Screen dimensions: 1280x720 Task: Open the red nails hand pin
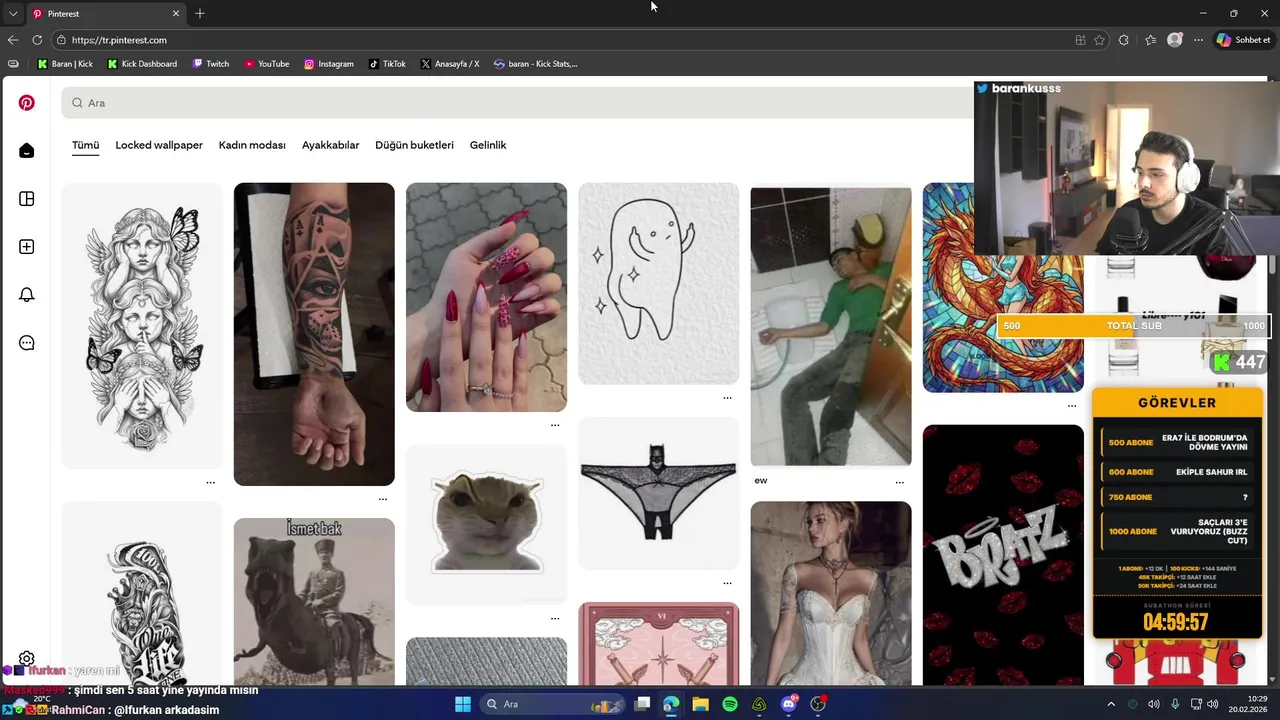pos(486,297)
